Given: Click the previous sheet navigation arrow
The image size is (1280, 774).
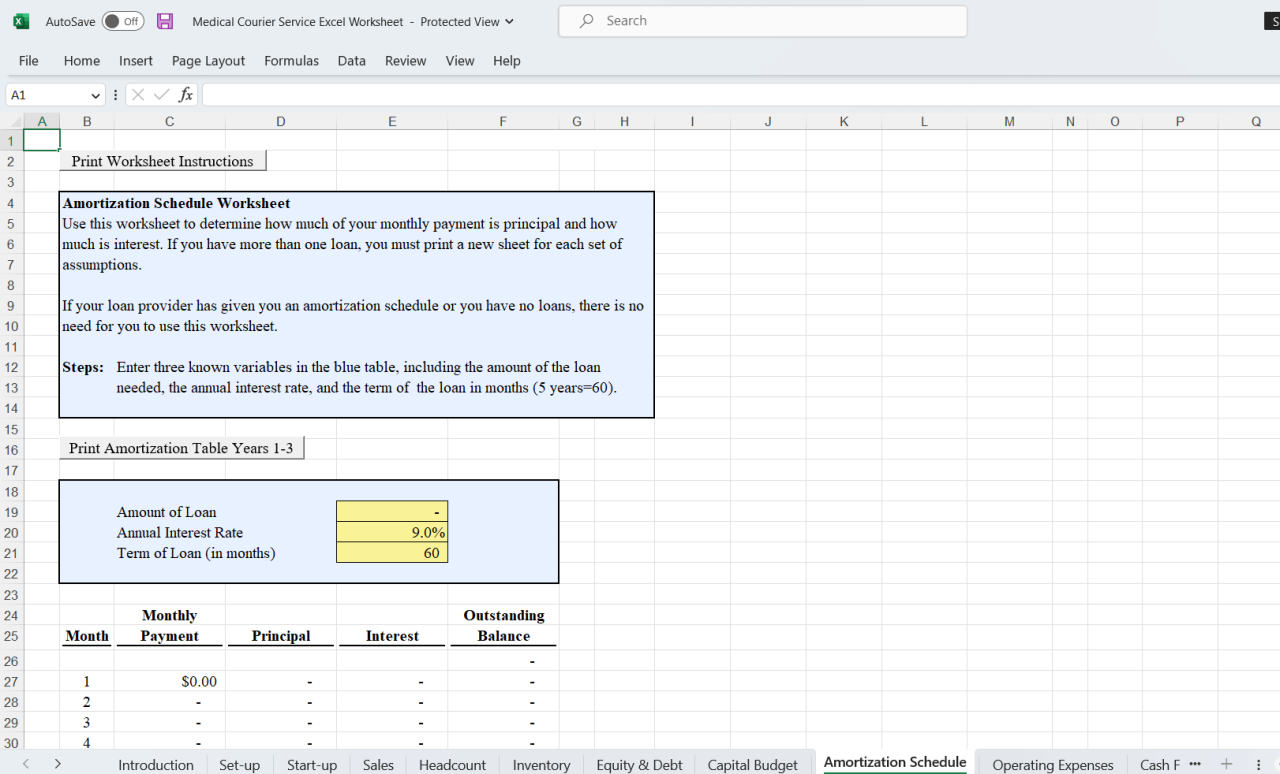Looking at the screenshot, I should click(x=26, y=764).
